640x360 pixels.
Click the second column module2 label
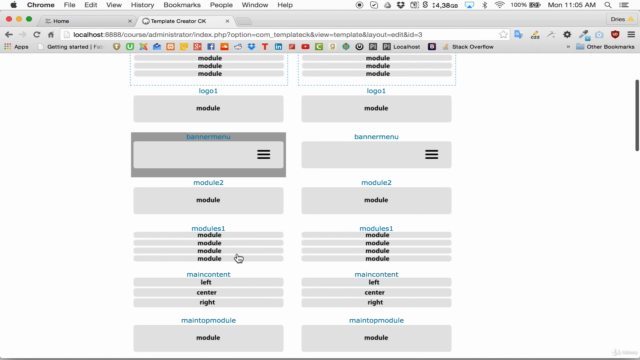376,182
